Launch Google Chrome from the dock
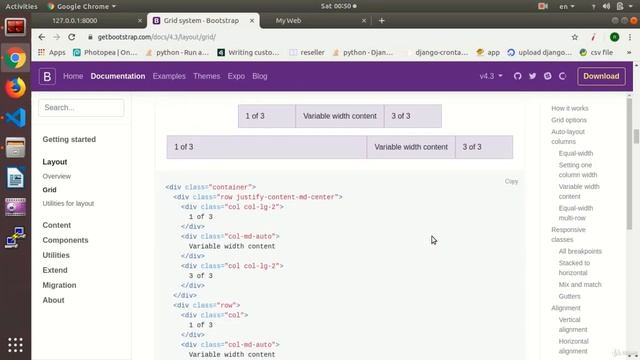The height and width of the screenshot is (360, 640). click(16, 58)
